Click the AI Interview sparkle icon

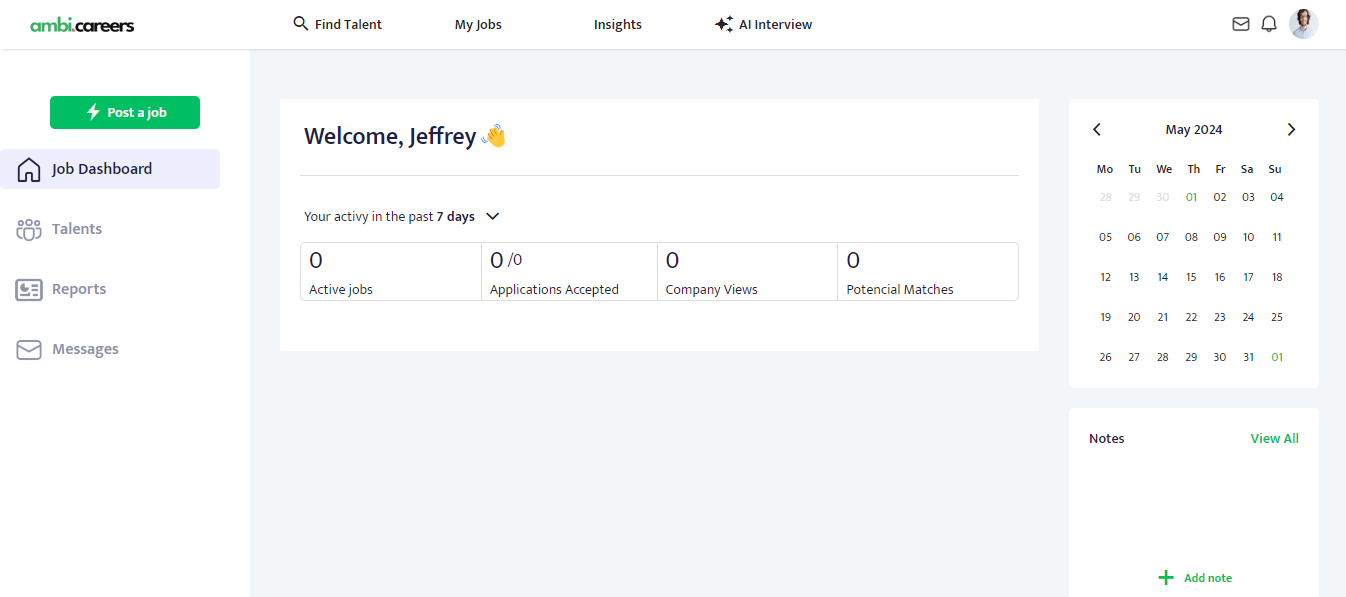click(724, 24)
